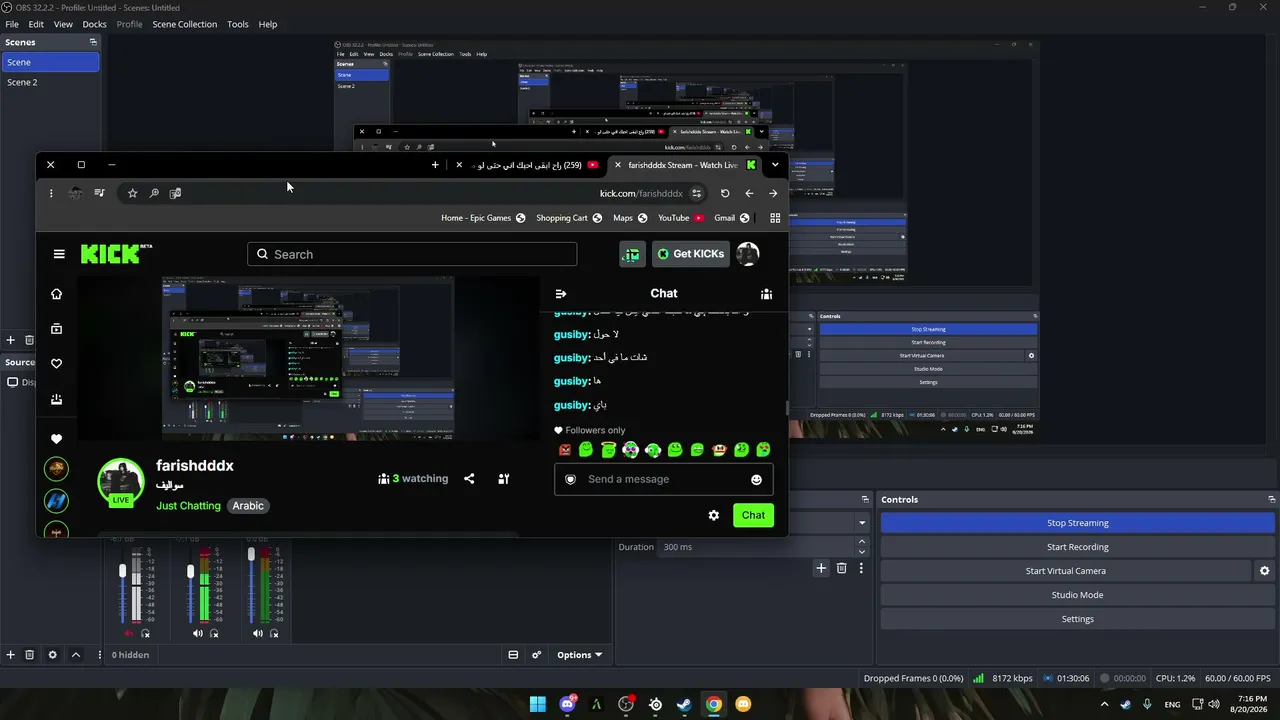Switch to the farishdddx Stream Chrome tab

686,165
